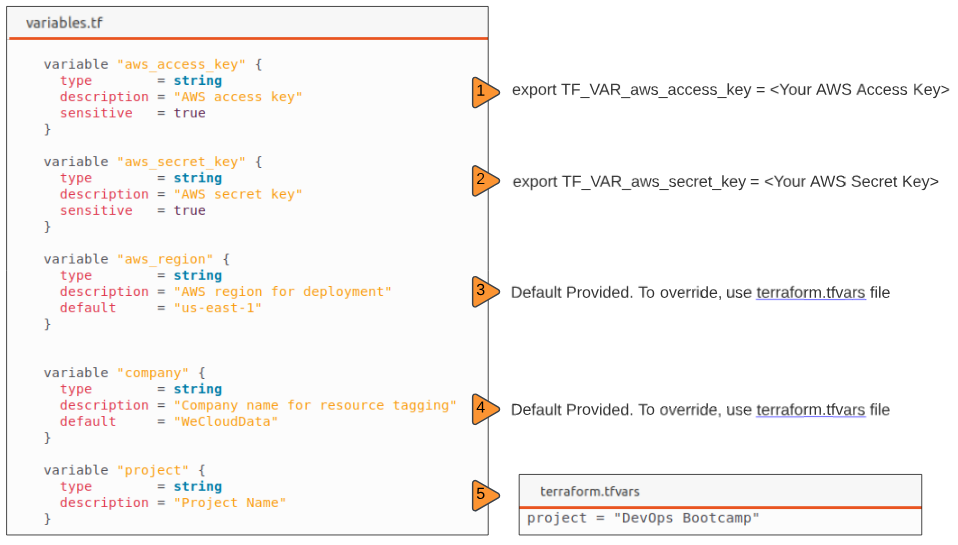
Task: Select the "us-east-1" default value
Action: 218,308
